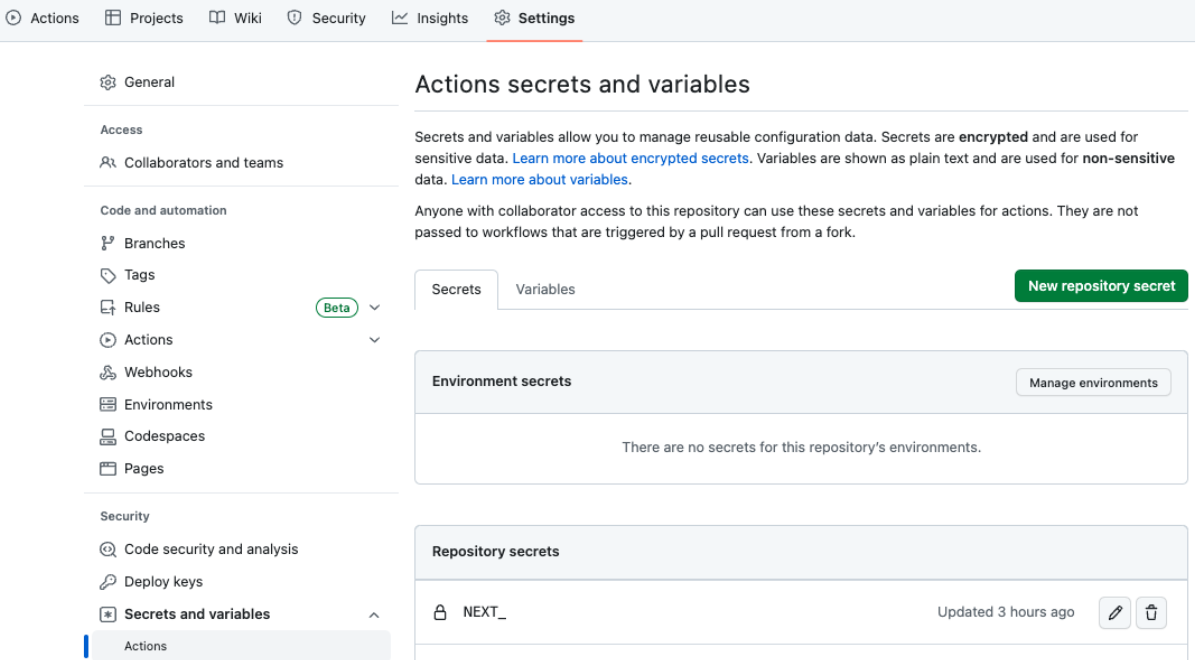Open Learn more about variables link
The image size is (1199, 660).
pyautogui.click(x=541, y=180)
